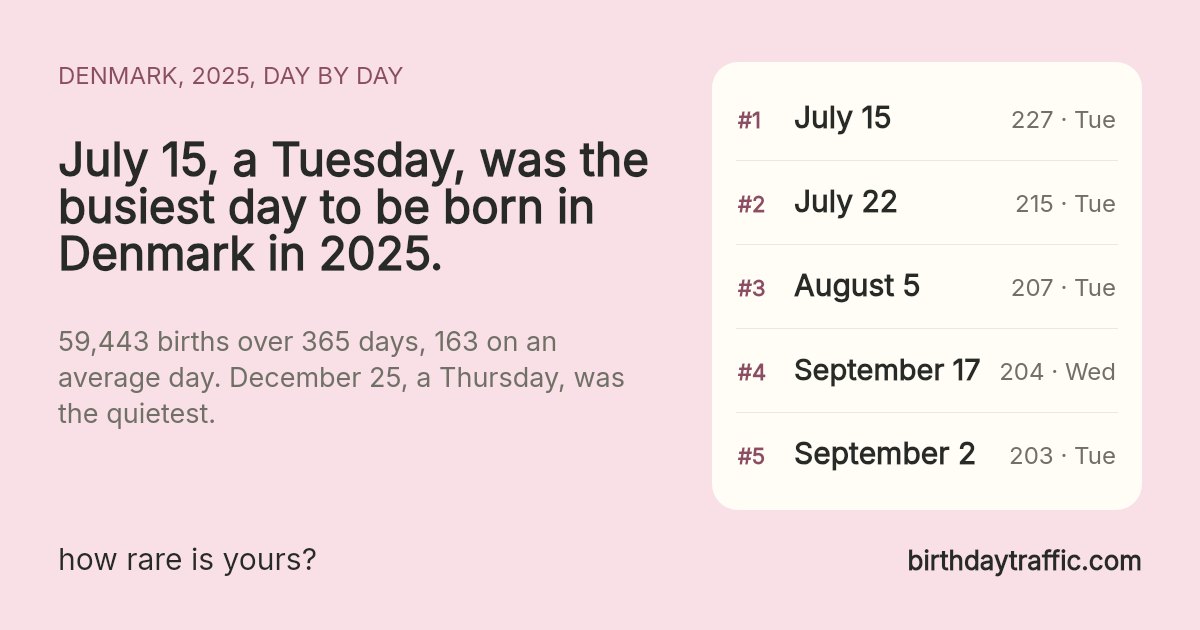Viewport: 1200px width, 630px height.
Task: Click the #1 rank badge
Action: 750,121
